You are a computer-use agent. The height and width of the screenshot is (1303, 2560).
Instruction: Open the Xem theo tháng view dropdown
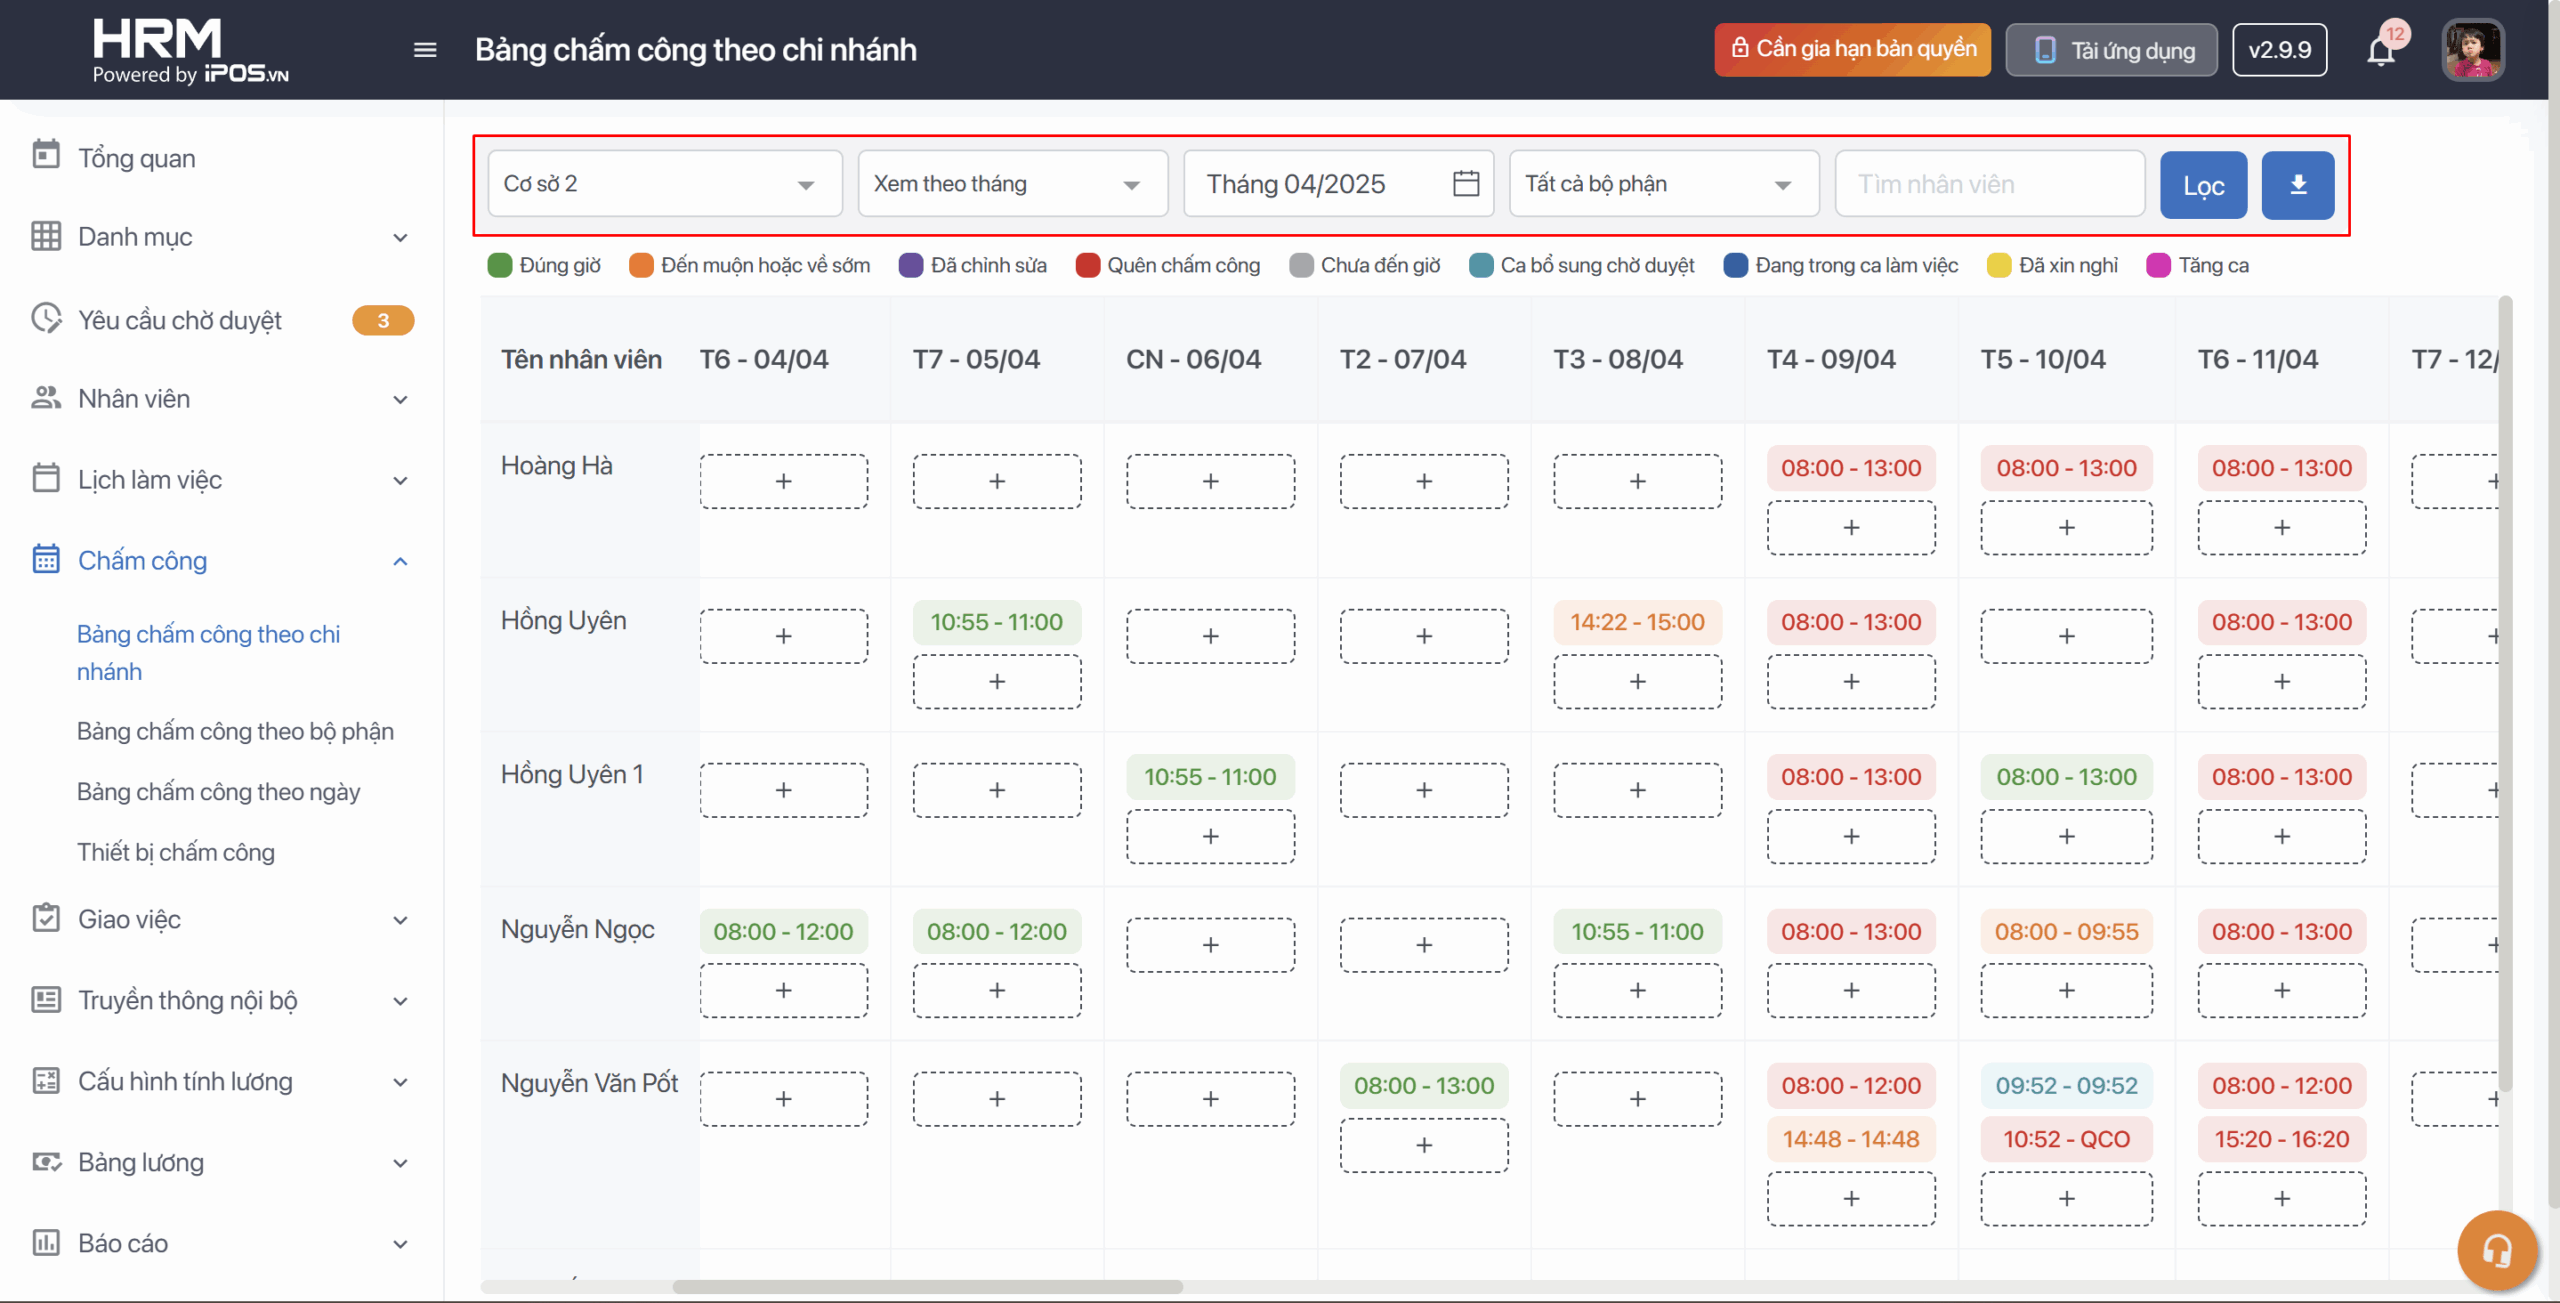pyautogui.click(x=1012, y=184)
